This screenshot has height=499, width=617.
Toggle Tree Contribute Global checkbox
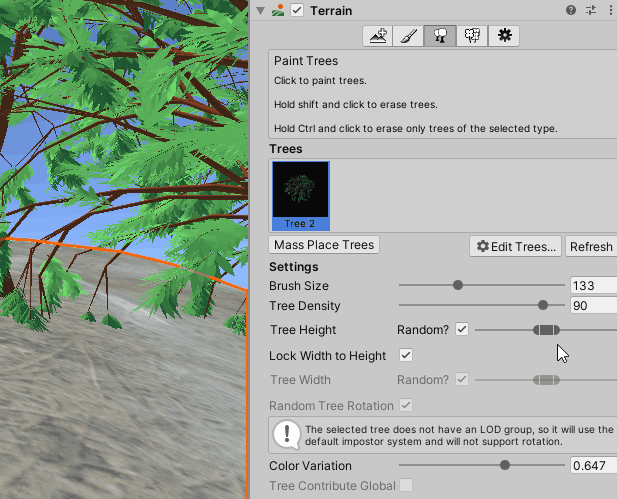click(x=406, y=485)
